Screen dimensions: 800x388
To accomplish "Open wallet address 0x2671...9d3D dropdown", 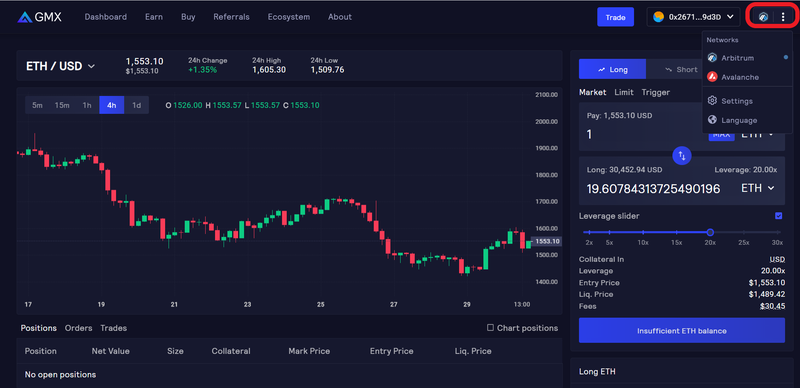I will tap(693, 17).
